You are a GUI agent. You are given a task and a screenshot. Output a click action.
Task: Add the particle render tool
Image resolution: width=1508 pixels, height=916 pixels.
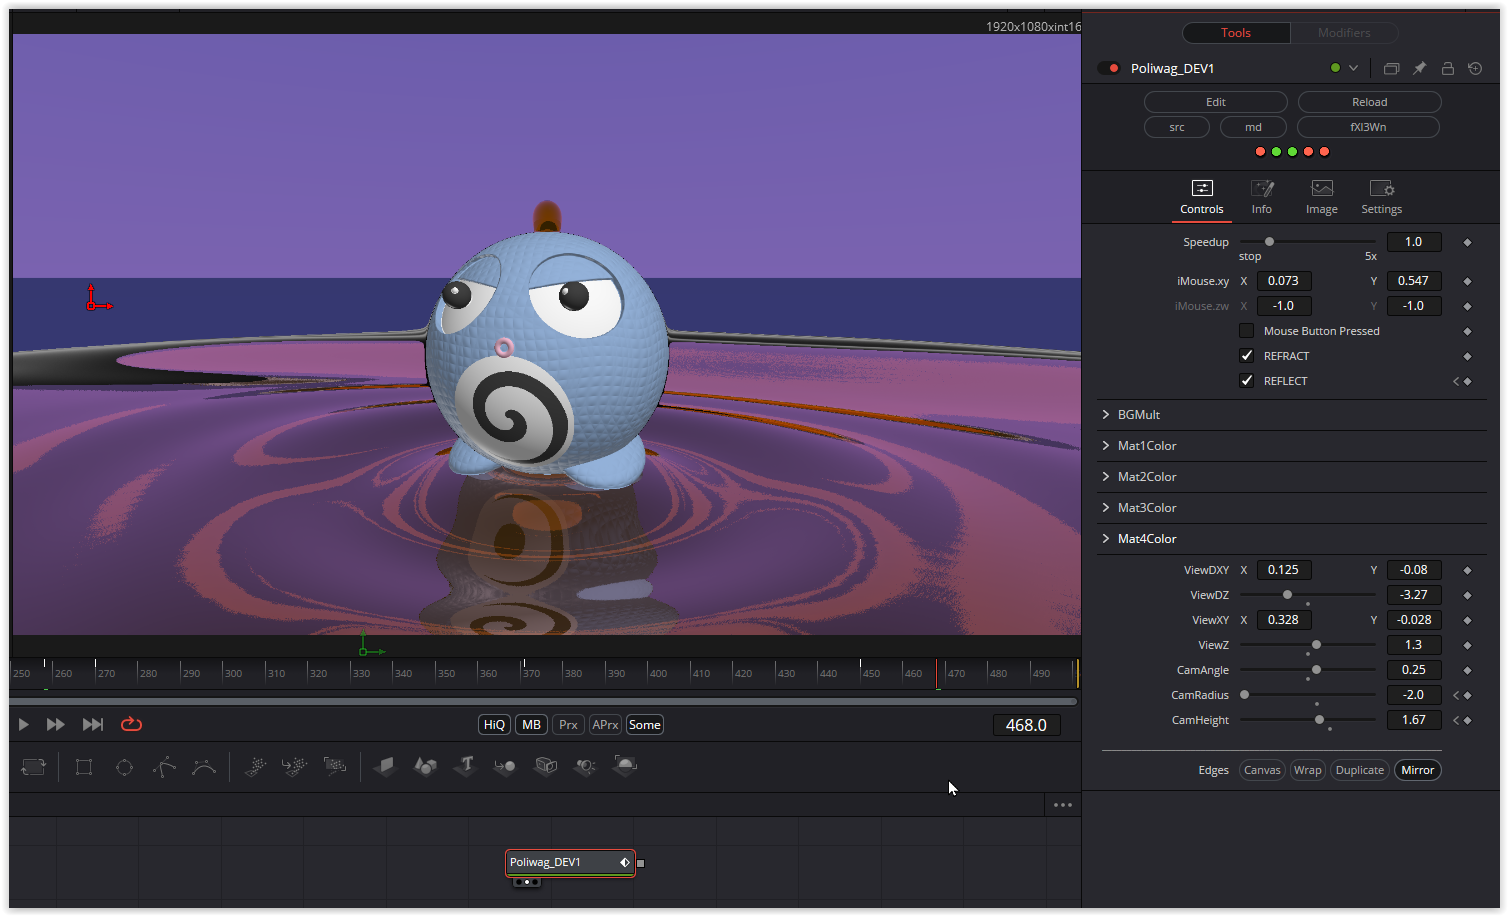335,767
